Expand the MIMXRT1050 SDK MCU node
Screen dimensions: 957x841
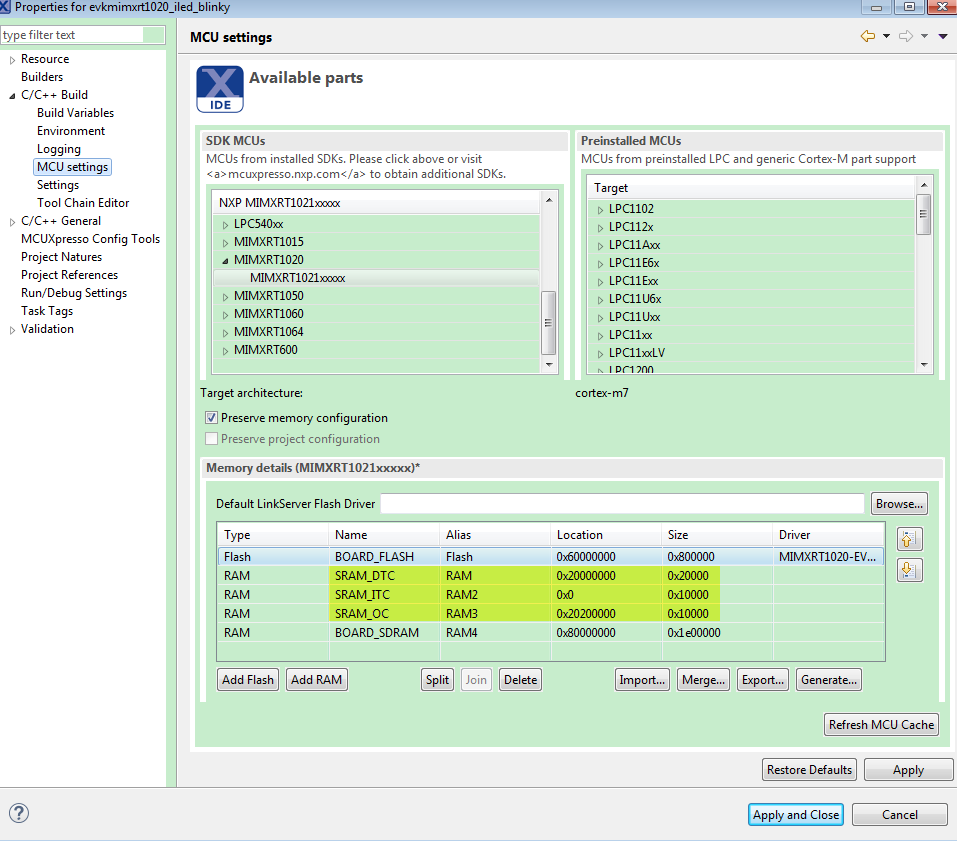coord(225,297)
